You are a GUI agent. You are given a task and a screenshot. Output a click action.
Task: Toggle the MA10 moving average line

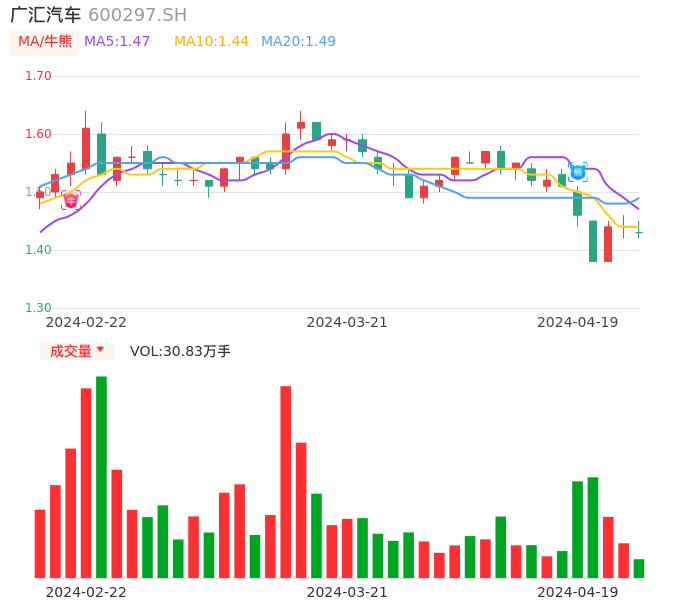coord(211,42)
